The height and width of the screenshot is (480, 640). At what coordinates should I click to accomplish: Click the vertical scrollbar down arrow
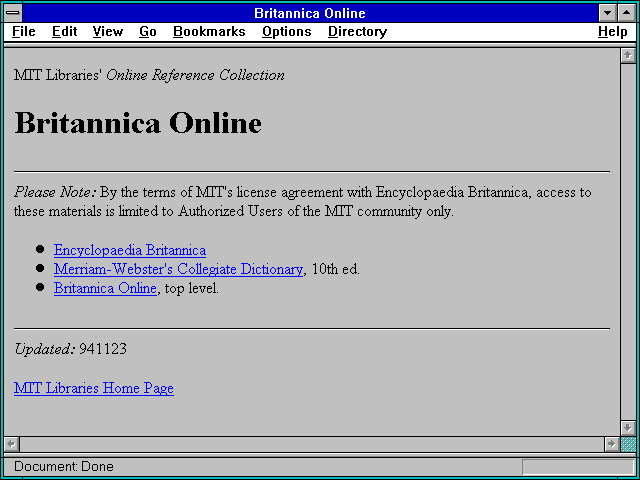point(628,428)
